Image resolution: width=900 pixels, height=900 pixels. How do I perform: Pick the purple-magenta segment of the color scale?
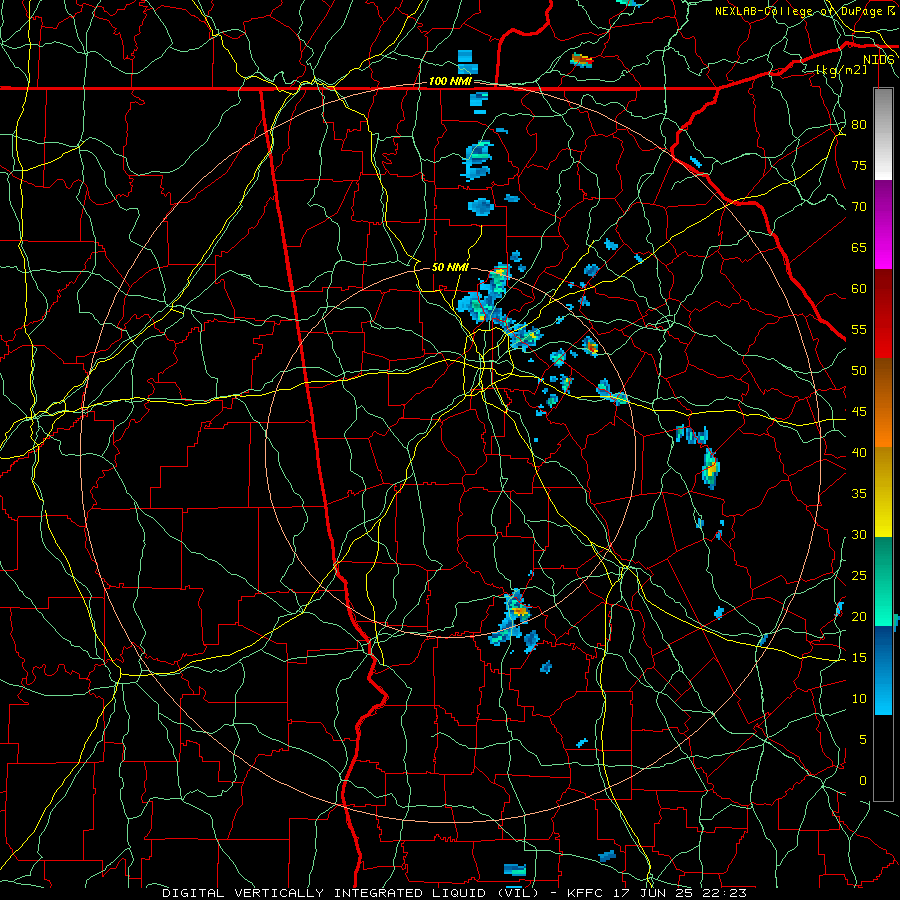click(883, 225)
